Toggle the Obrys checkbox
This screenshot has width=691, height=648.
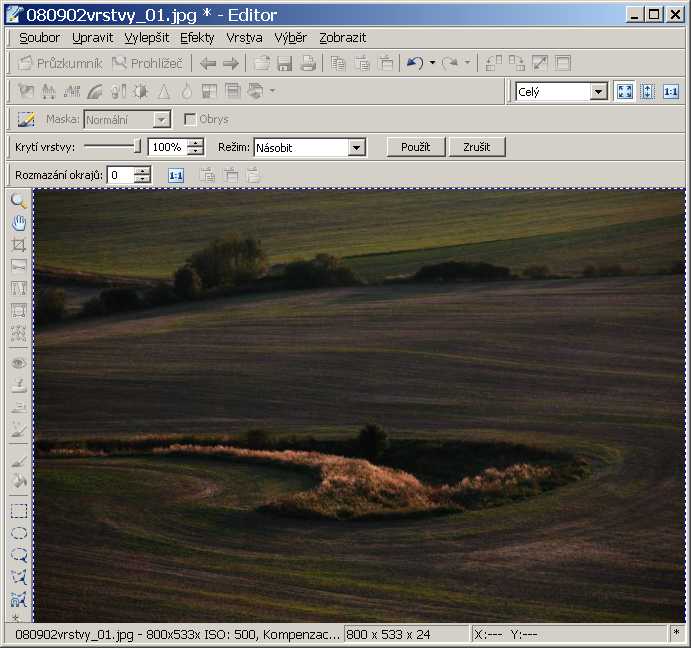pyautogui.click(x=190, y=120)
